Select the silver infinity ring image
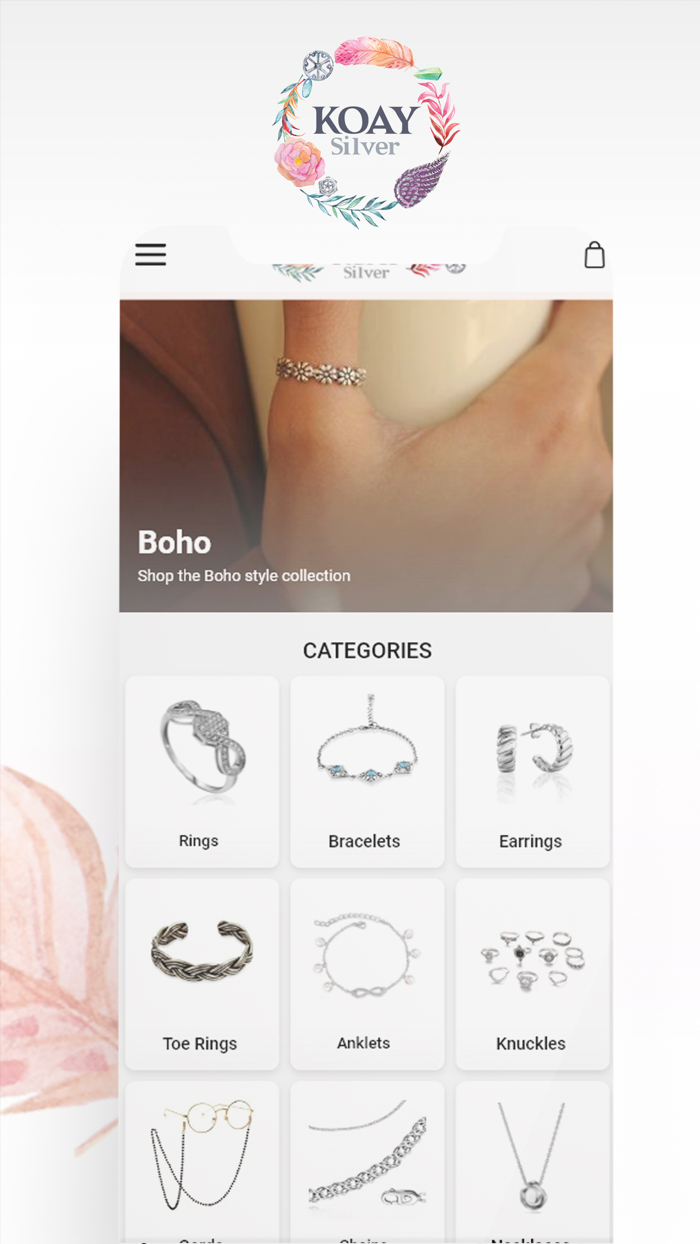The image size is (700, 1244). tap(202, 747)
